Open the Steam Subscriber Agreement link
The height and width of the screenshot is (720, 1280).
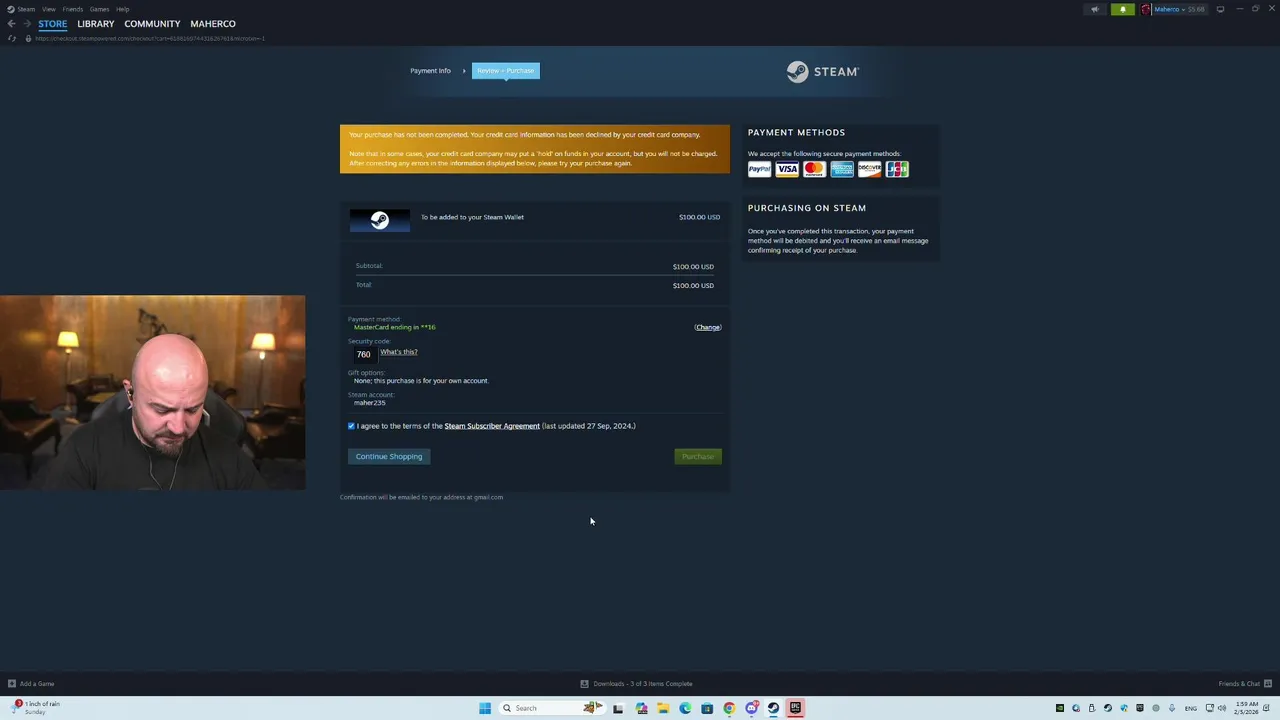coord(492,426)
